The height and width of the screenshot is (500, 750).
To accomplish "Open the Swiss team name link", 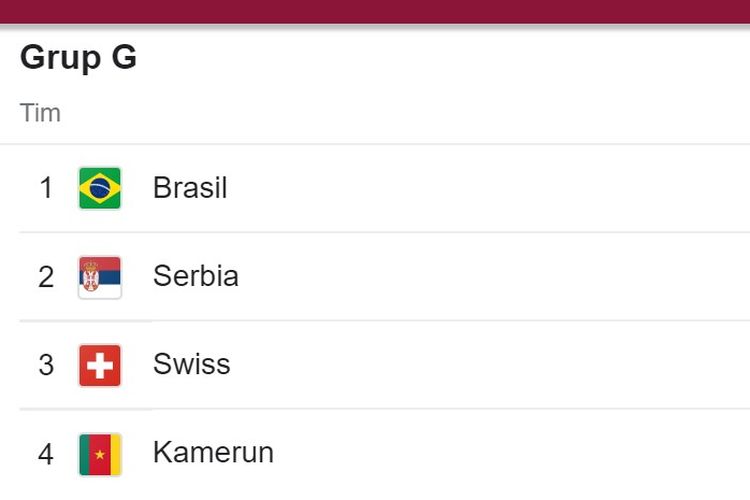I will 191,364.
